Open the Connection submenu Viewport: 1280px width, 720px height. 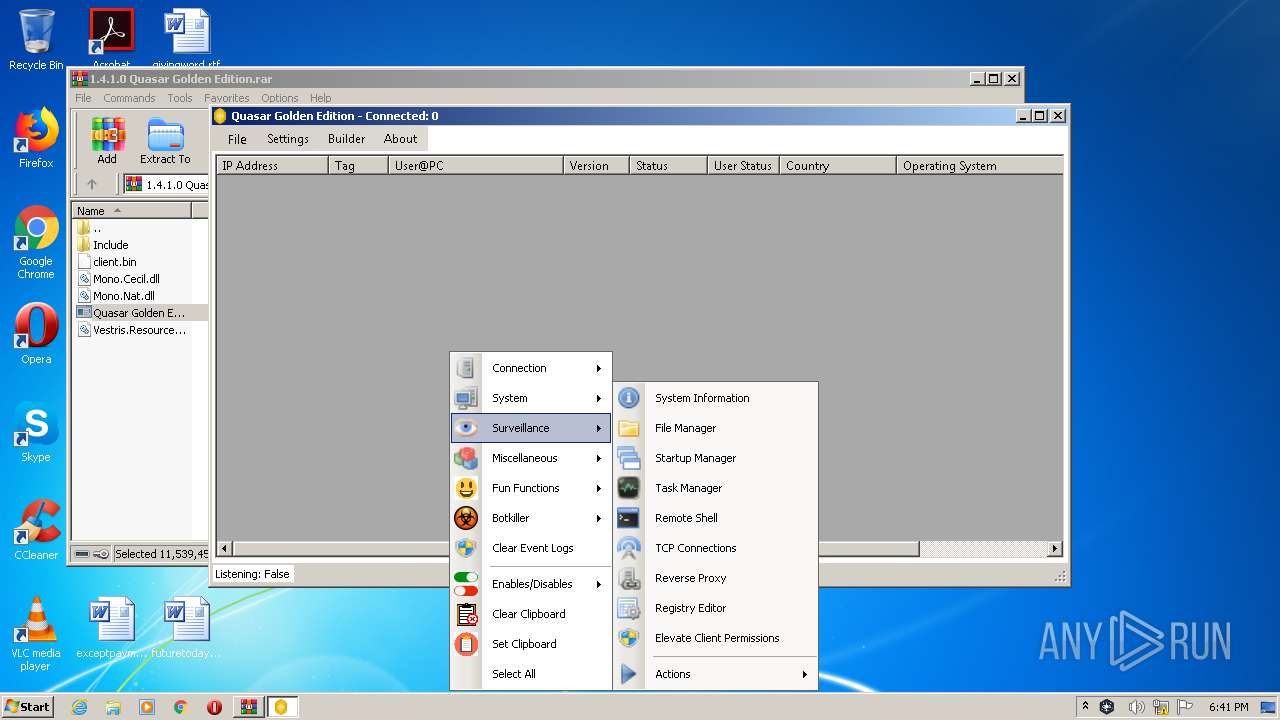531,368
